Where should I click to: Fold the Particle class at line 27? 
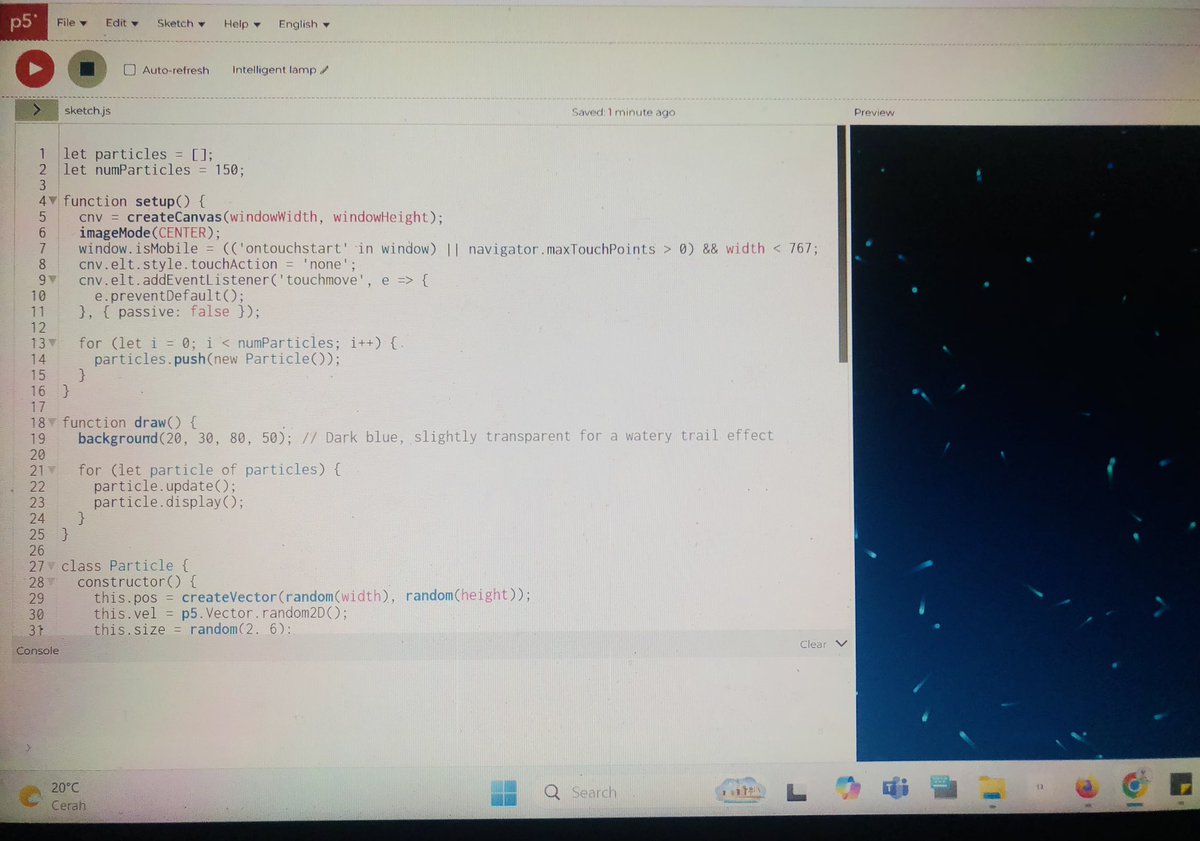[53, 566]
